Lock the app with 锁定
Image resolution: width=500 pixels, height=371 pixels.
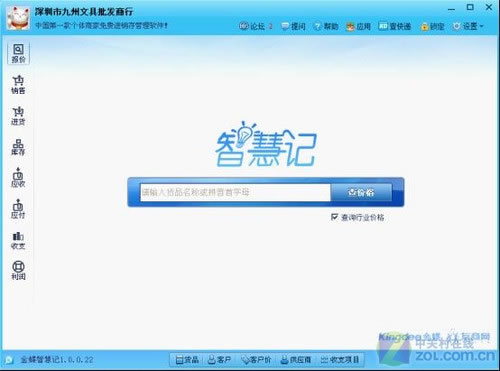433,26
